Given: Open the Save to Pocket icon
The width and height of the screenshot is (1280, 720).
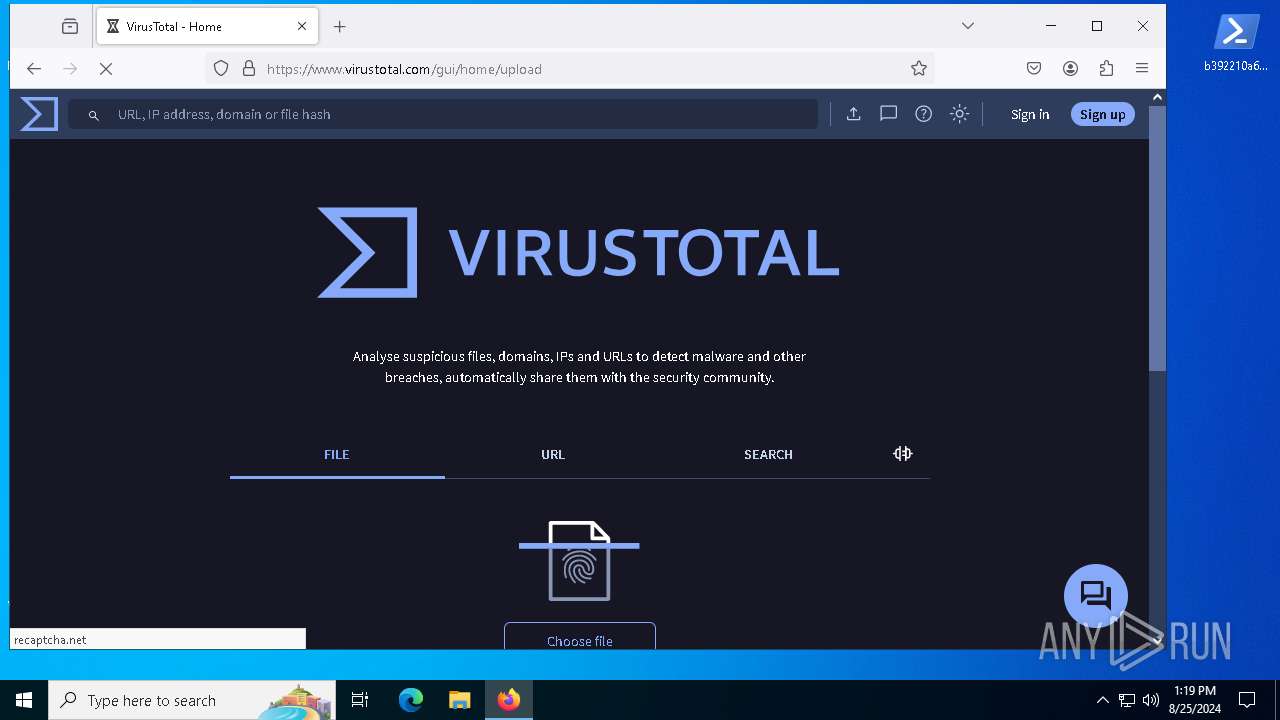Looking at the screenshot, I should coord(1034,68).
